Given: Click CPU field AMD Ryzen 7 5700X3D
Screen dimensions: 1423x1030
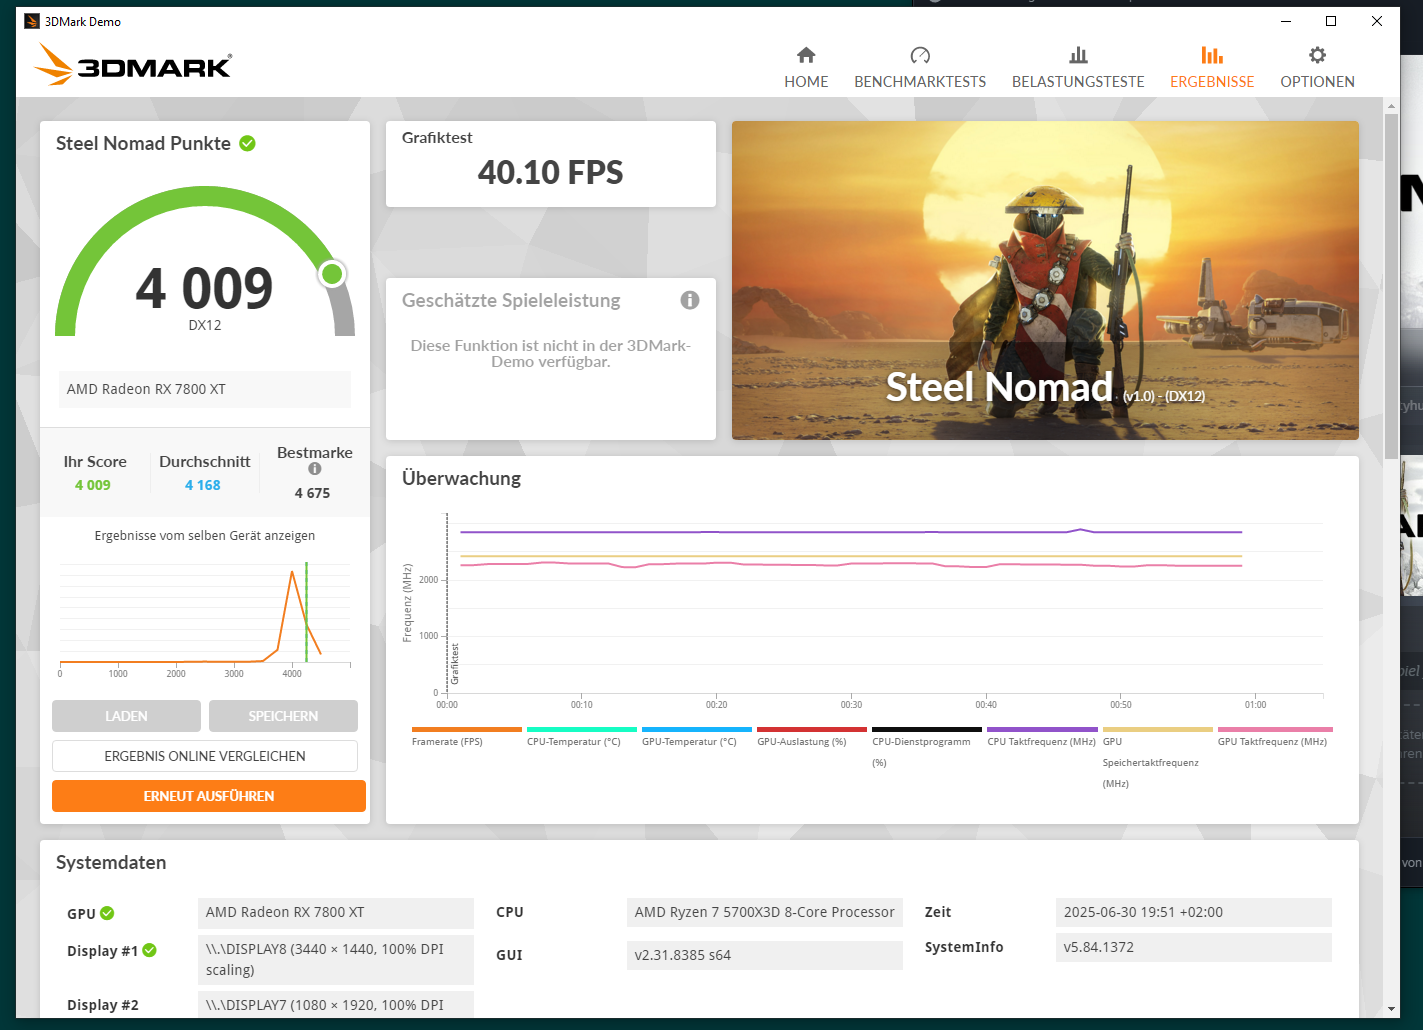Looking at the screenshot, I should click(x=764, y=912).
